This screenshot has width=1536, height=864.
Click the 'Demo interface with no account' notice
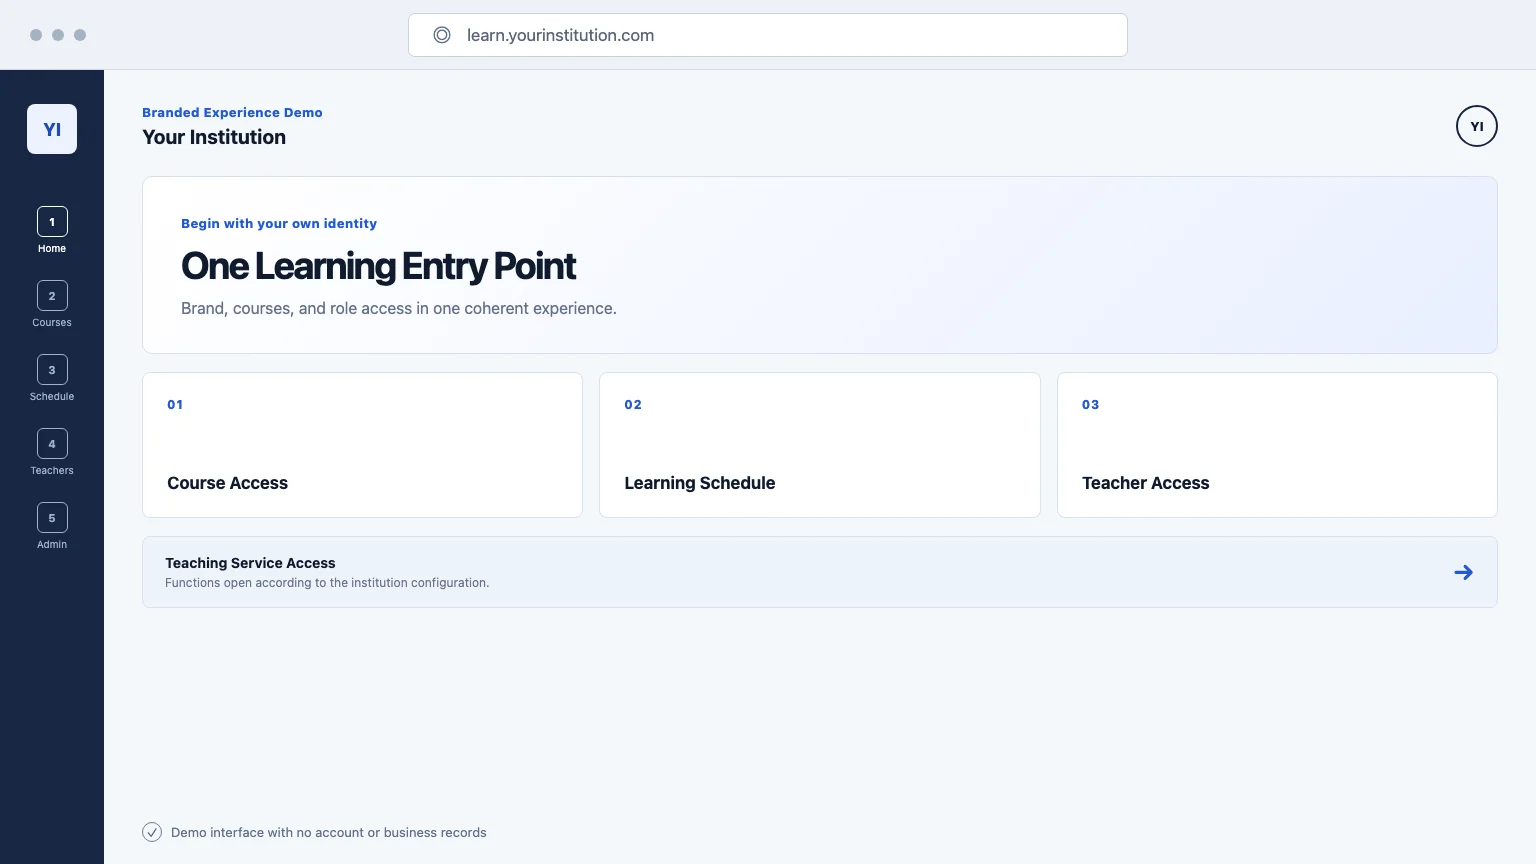[x=329, y=832]
